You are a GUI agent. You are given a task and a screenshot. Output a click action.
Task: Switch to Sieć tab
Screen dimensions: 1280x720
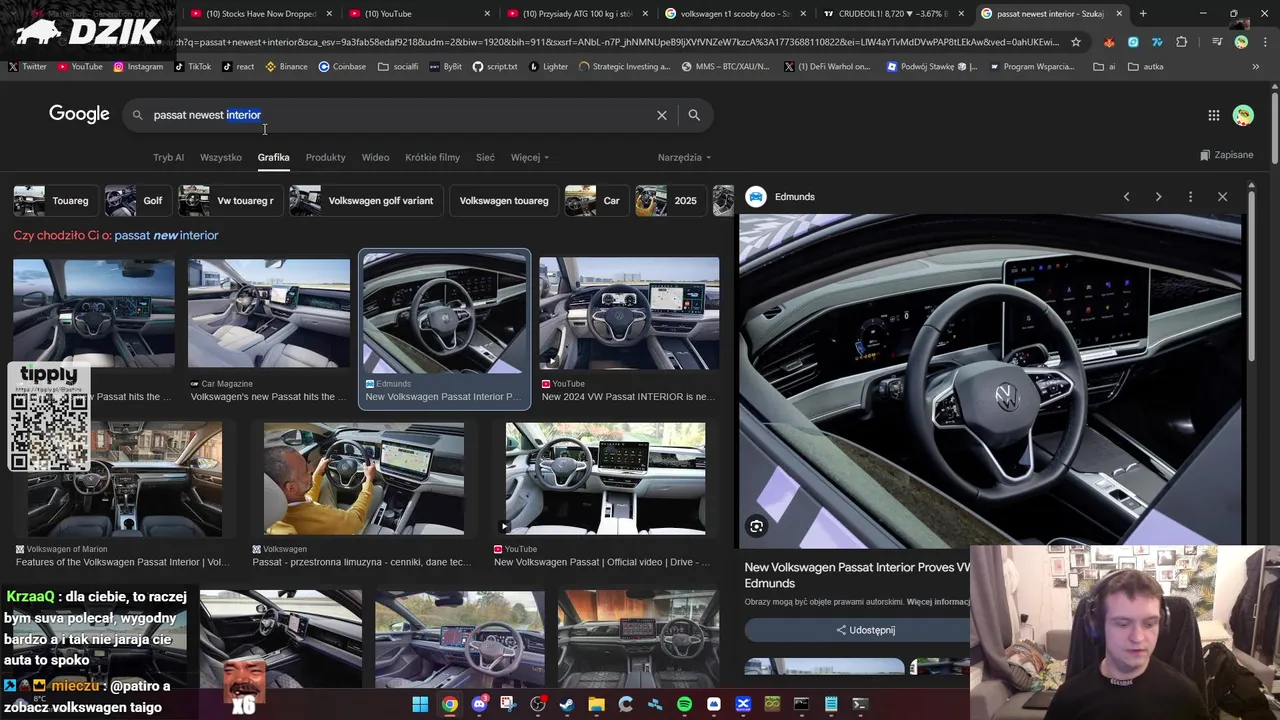485,157
